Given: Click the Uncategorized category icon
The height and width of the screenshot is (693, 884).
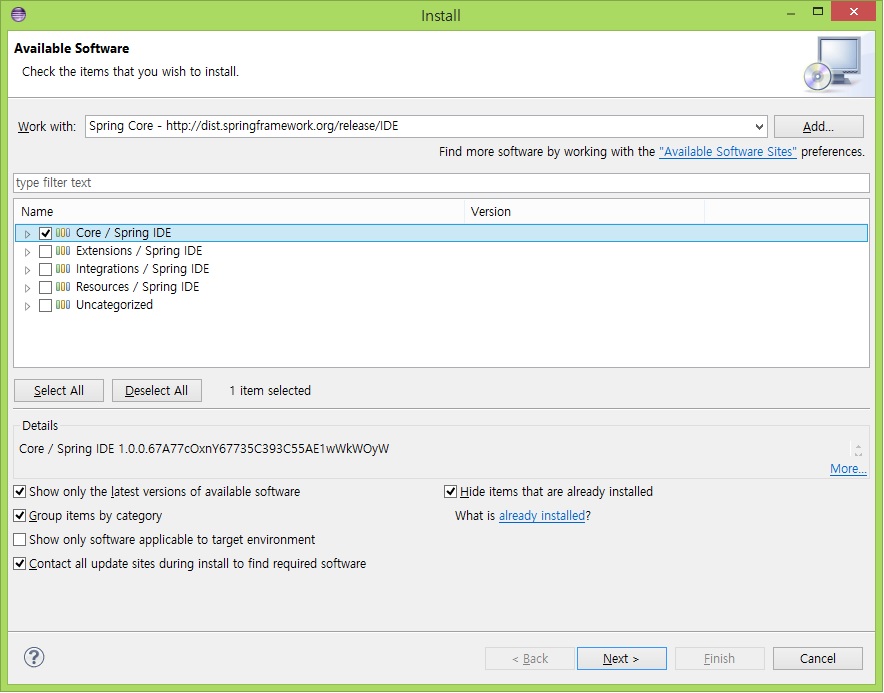Looking at the screenshot, I should [x=63, y=305].
